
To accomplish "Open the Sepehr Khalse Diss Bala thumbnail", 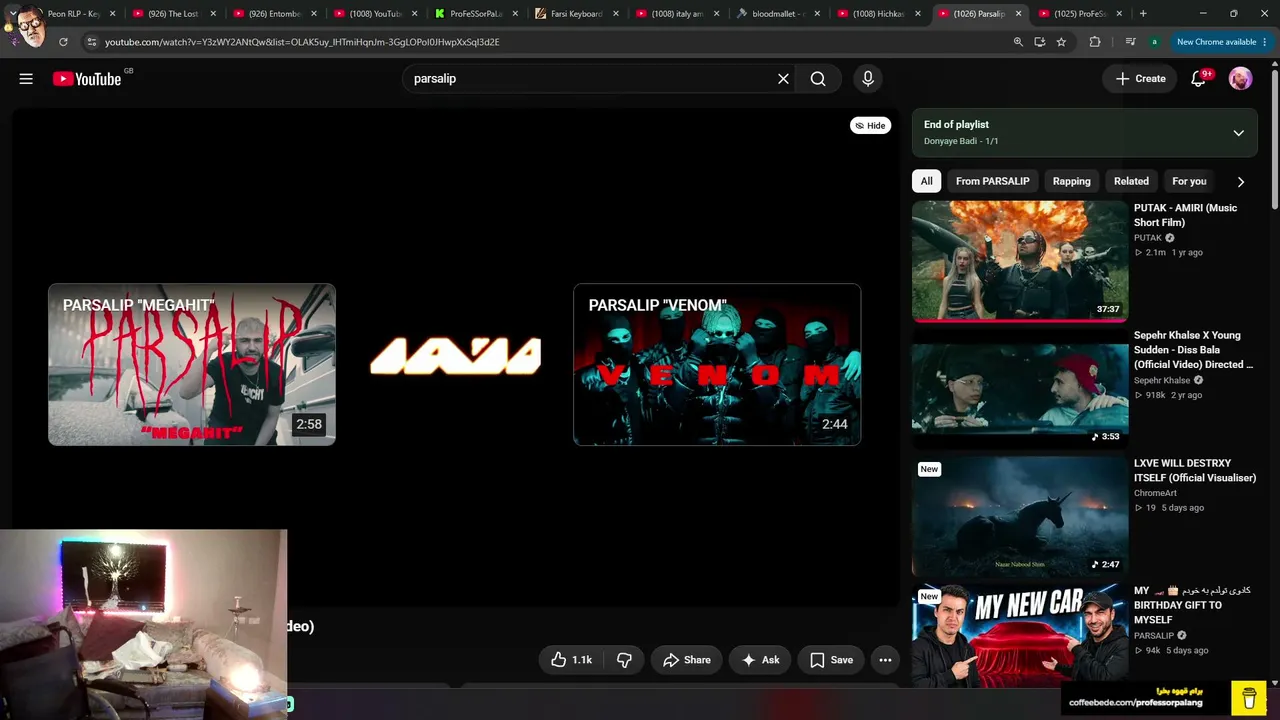I will click(x=1020, y=390).
